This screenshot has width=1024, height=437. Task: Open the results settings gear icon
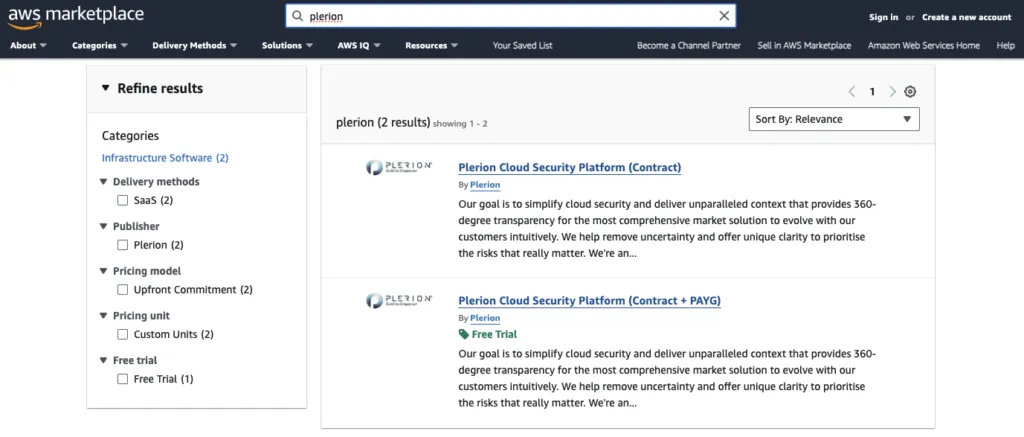[x=910, y=92]
